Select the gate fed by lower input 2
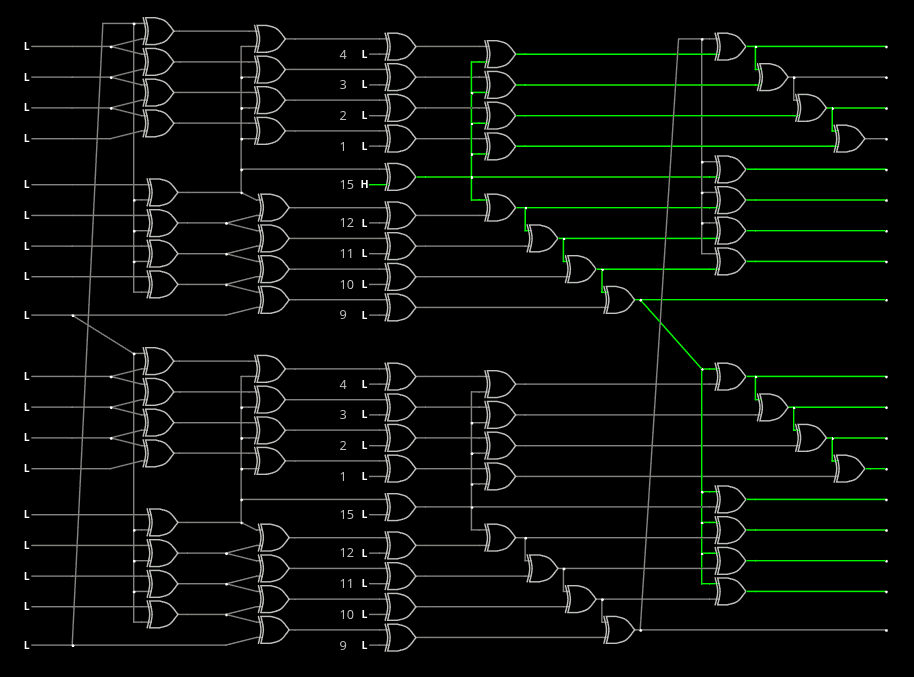The height and width of the screenshot is (677, 914). coord(400,439)
